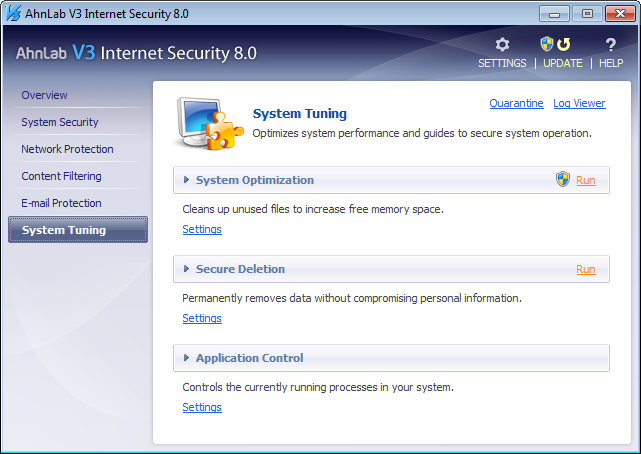
Task: Close the AhnLab V3 window
Action: pos(620,14)
